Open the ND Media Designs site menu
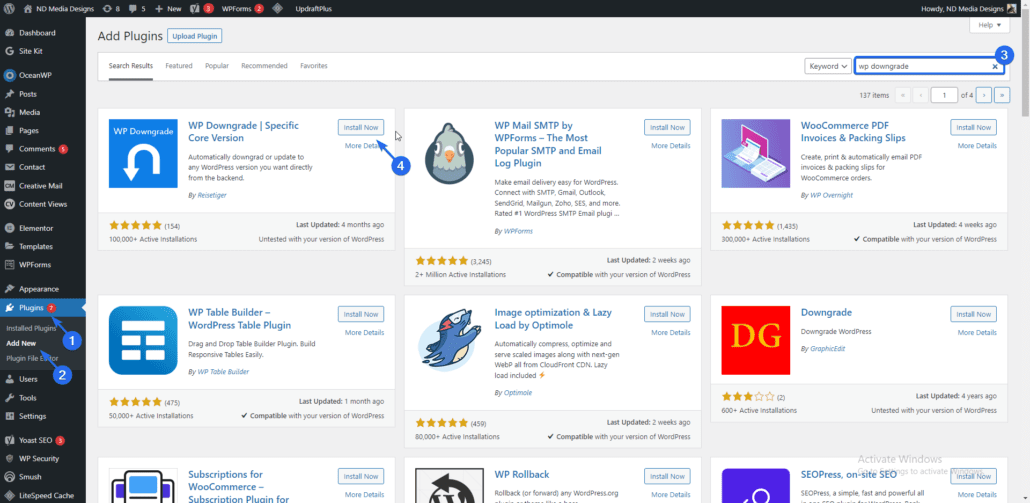 58,9
